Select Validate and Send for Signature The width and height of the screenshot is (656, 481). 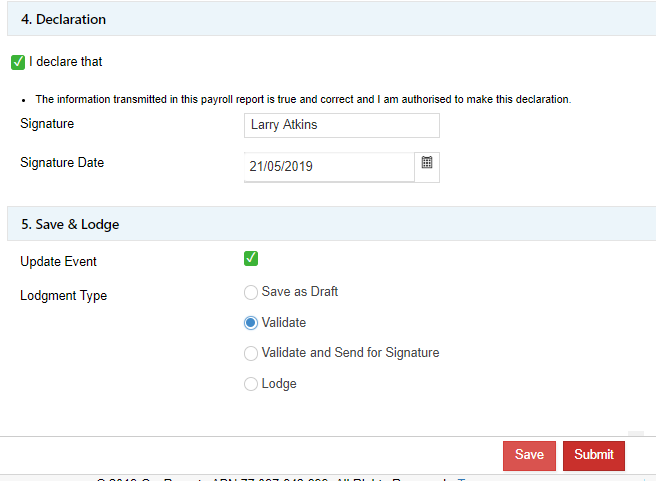point(251,353)
